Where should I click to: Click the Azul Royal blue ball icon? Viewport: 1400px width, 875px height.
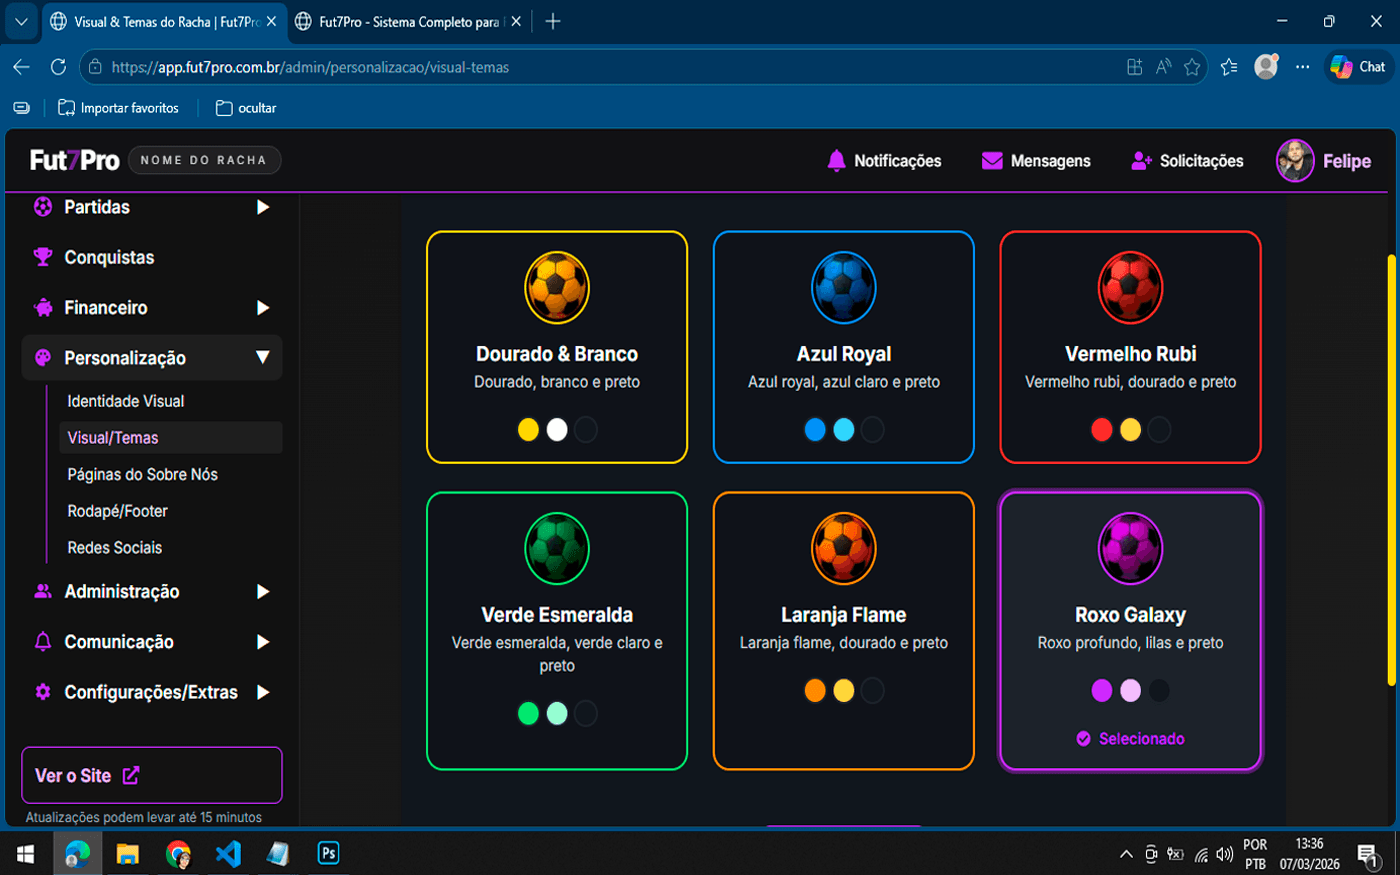[844, 288]
